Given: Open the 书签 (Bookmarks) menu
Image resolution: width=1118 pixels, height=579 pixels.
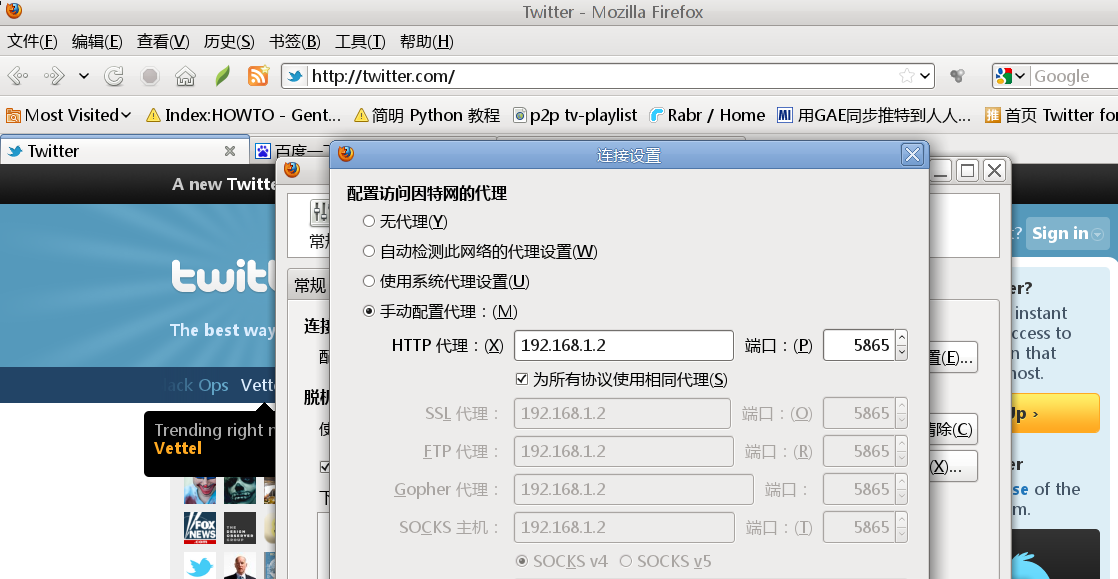Looking at the screenshot, I should tap(294, 41).
